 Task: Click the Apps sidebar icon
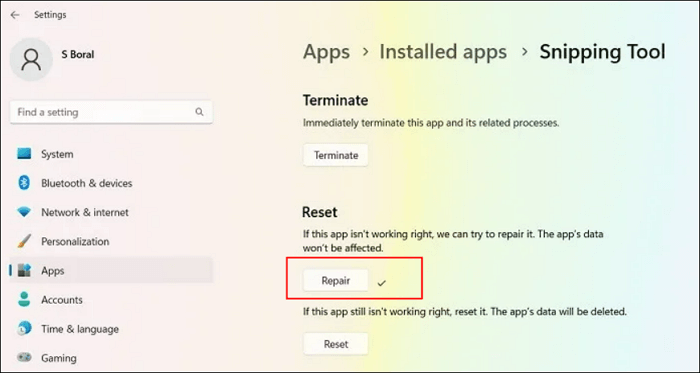point(24,270)
